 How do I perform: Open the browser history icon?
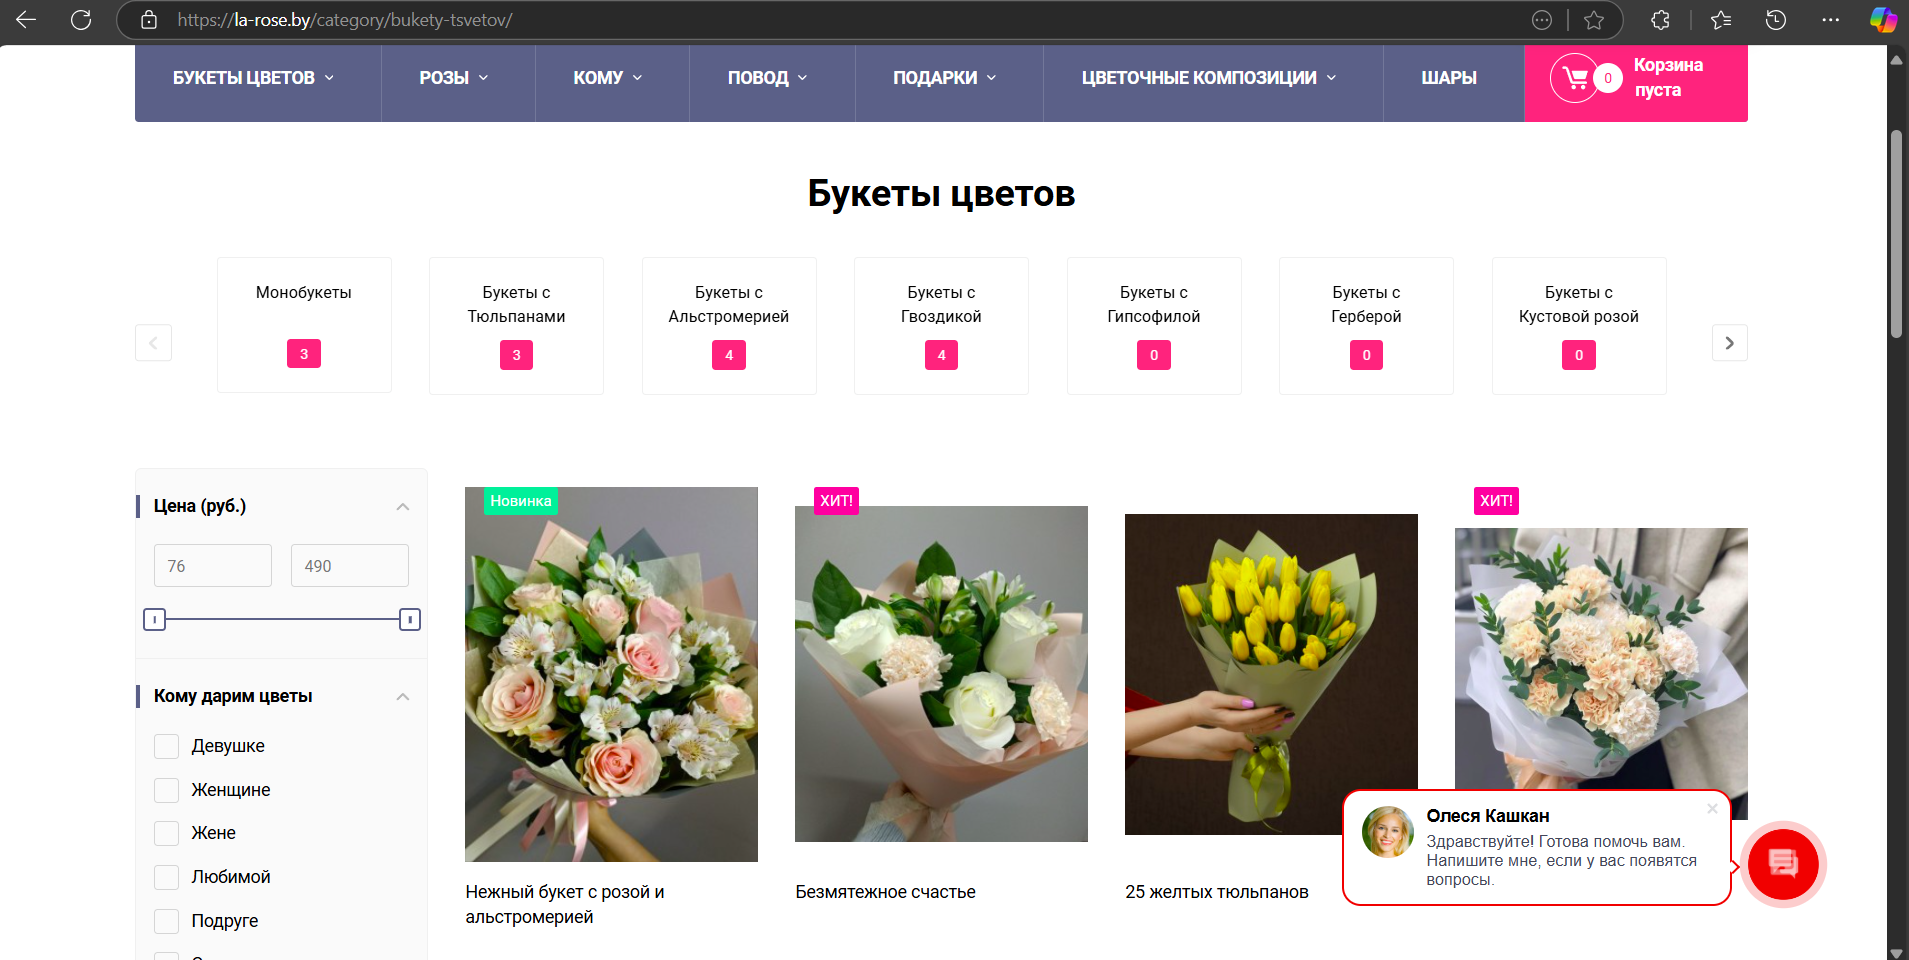[1776, 19]
